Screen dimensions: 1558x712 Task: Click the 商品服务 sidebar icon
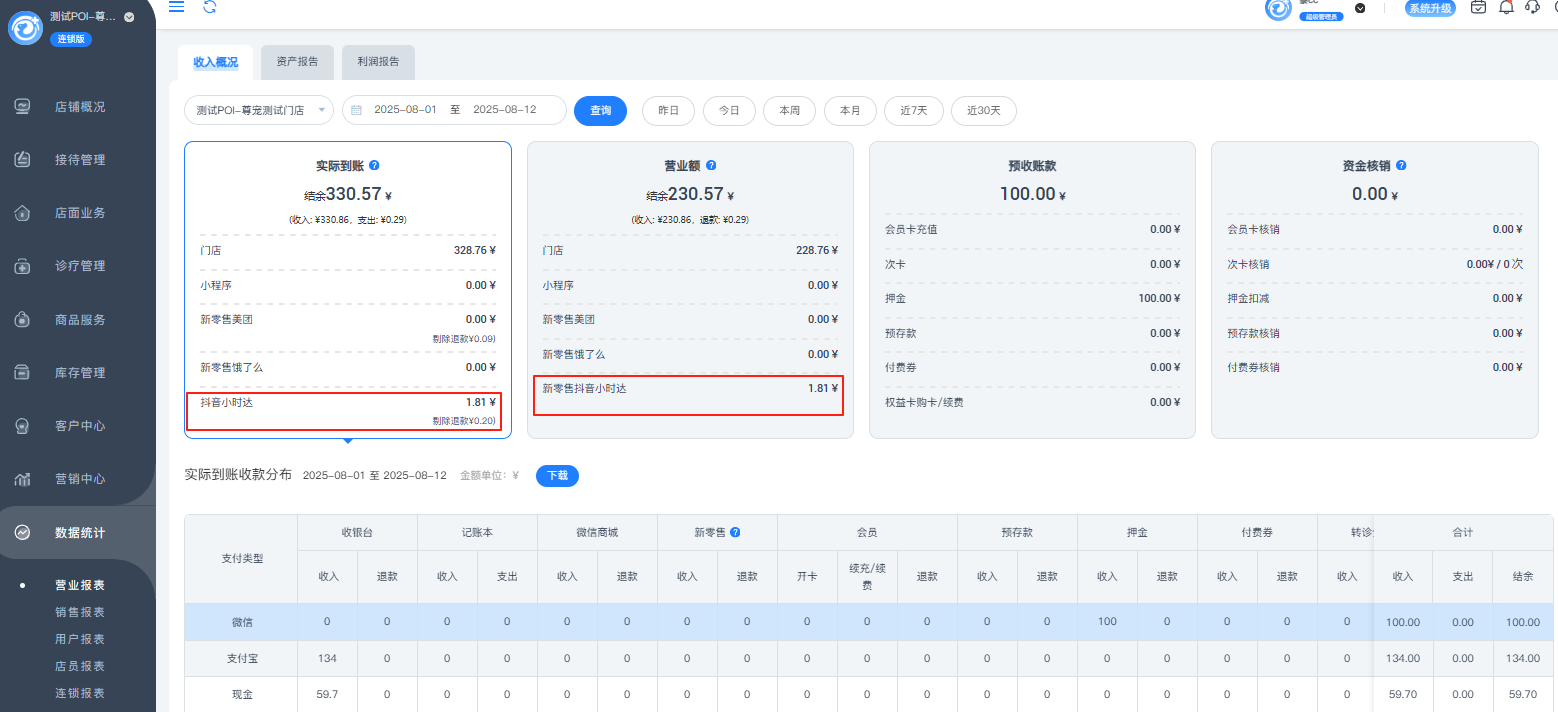coord(22,320)
